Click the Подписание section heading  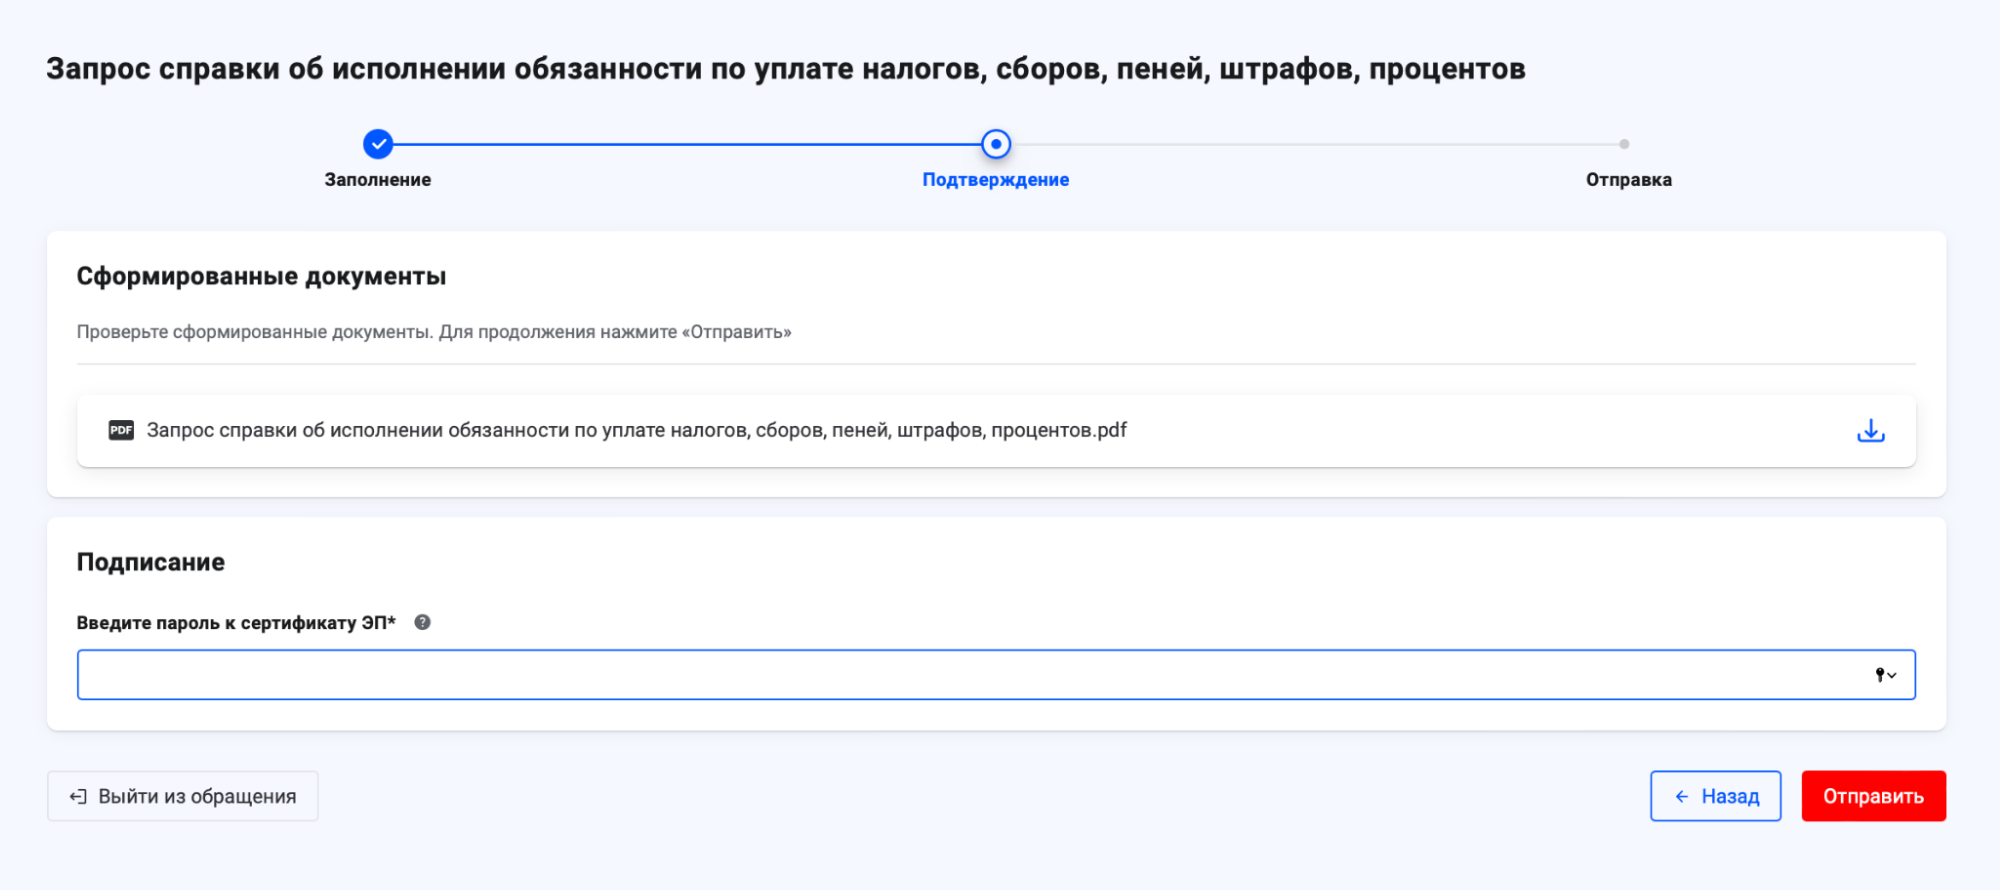[x=151, y=562]
